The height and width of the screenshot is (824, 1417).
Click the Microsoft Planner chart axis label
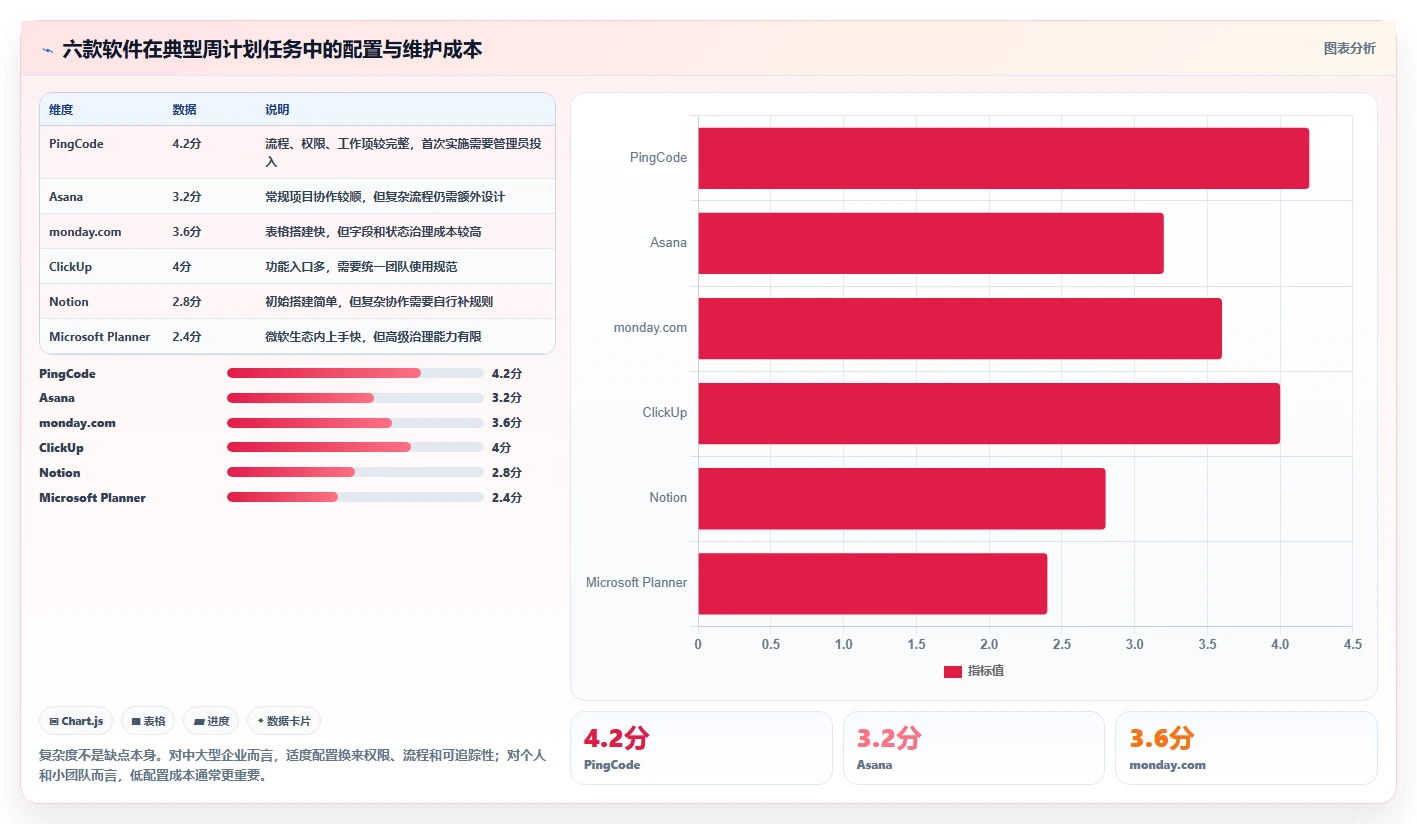click(636, 582)
